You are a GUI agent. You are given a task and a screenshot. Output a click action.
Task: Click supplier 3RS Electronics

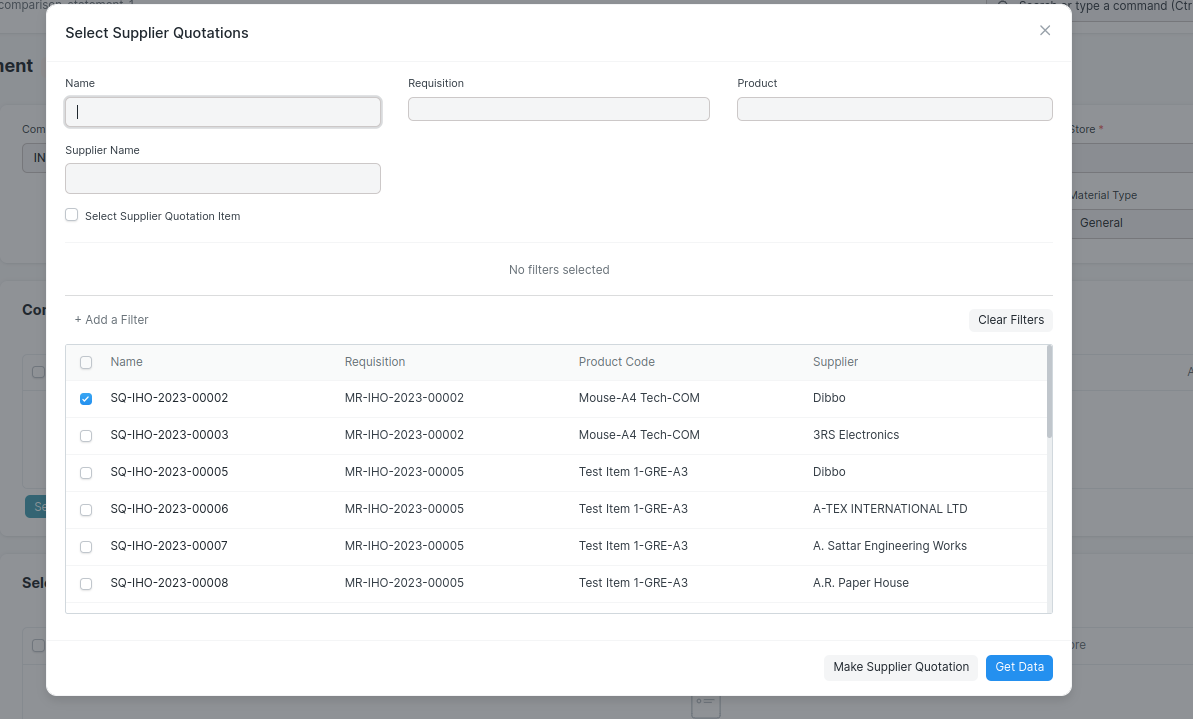pyautogui.click(x=856, y=435)
